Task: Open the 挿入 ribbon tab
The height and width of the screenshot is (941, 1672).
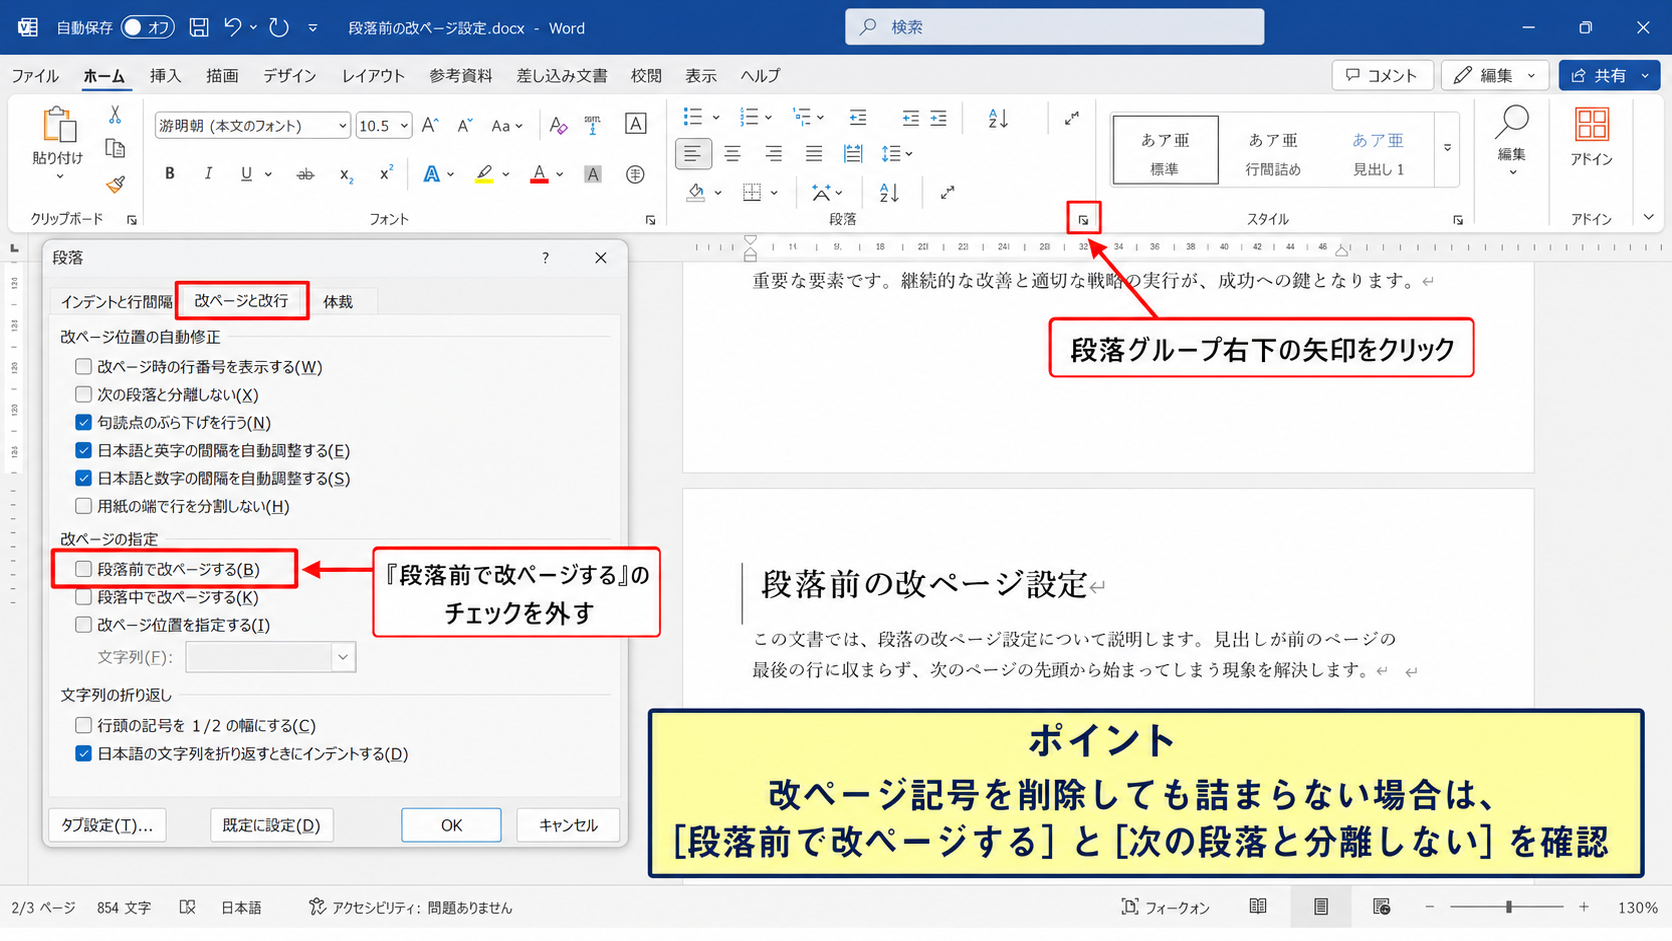Action: (x=165, y=76)
